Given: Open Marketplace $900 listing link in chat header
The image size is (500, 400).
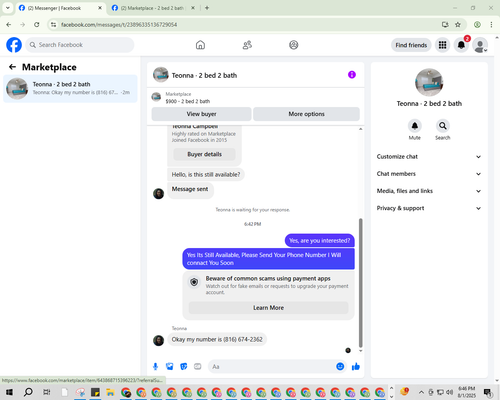Looking at the screenshot, I should (188, 98).
